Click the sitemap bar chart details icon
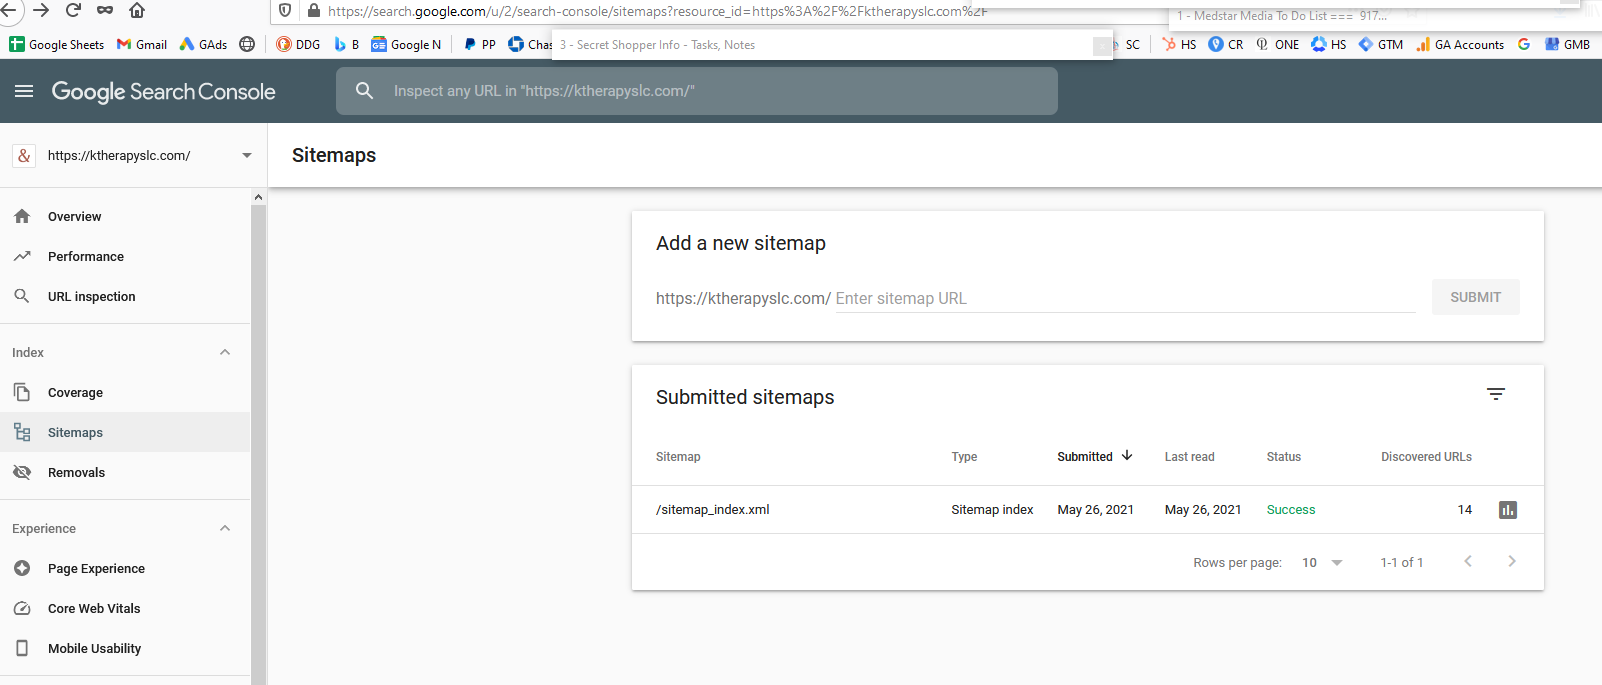This screenshot has height=685, width=1602. coord(1508,510)
